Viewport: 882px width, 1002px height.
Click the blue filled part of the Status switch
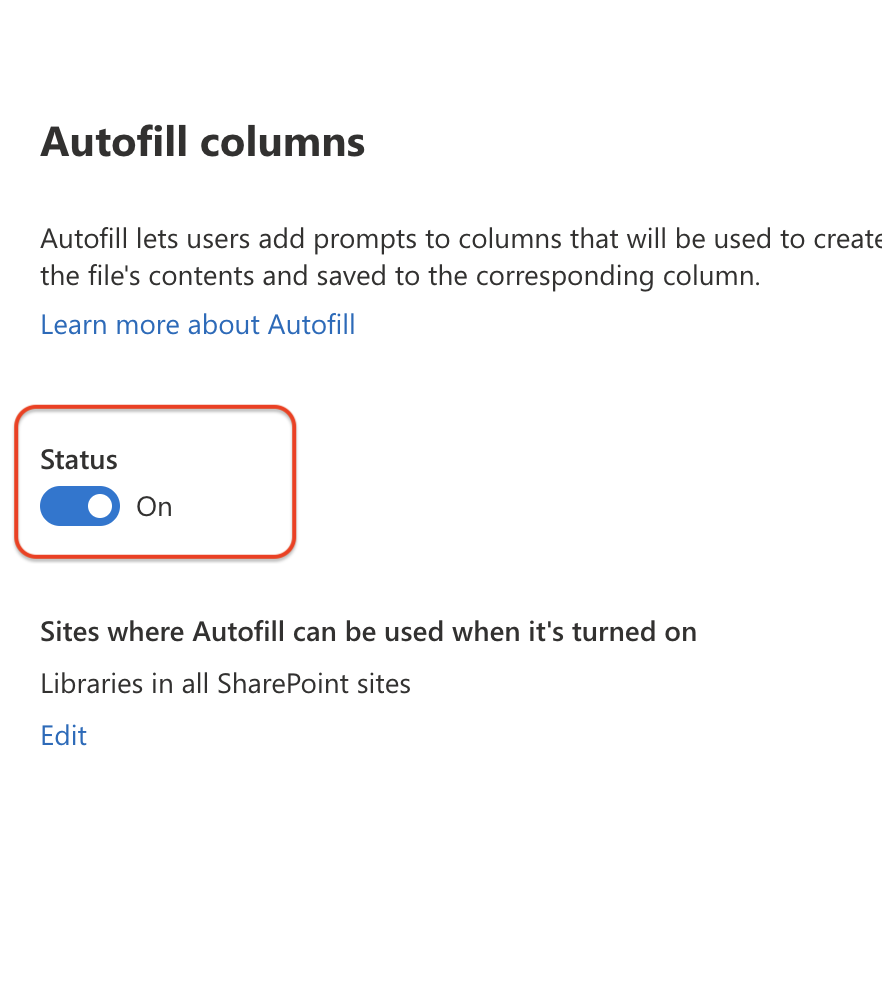(x=63, y=506)
